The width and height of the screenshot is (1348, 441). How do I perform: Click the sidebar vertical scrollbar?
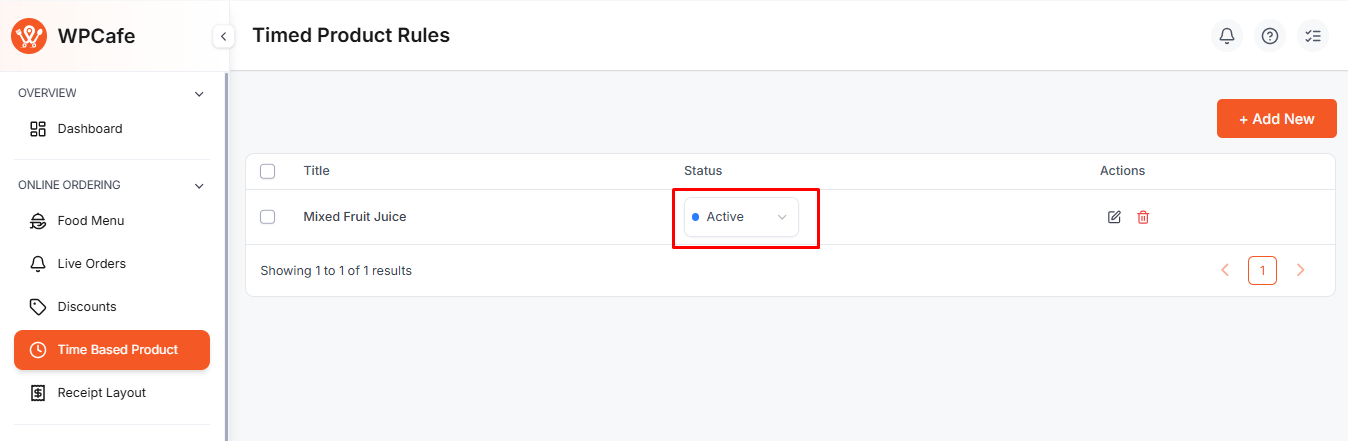226,250
